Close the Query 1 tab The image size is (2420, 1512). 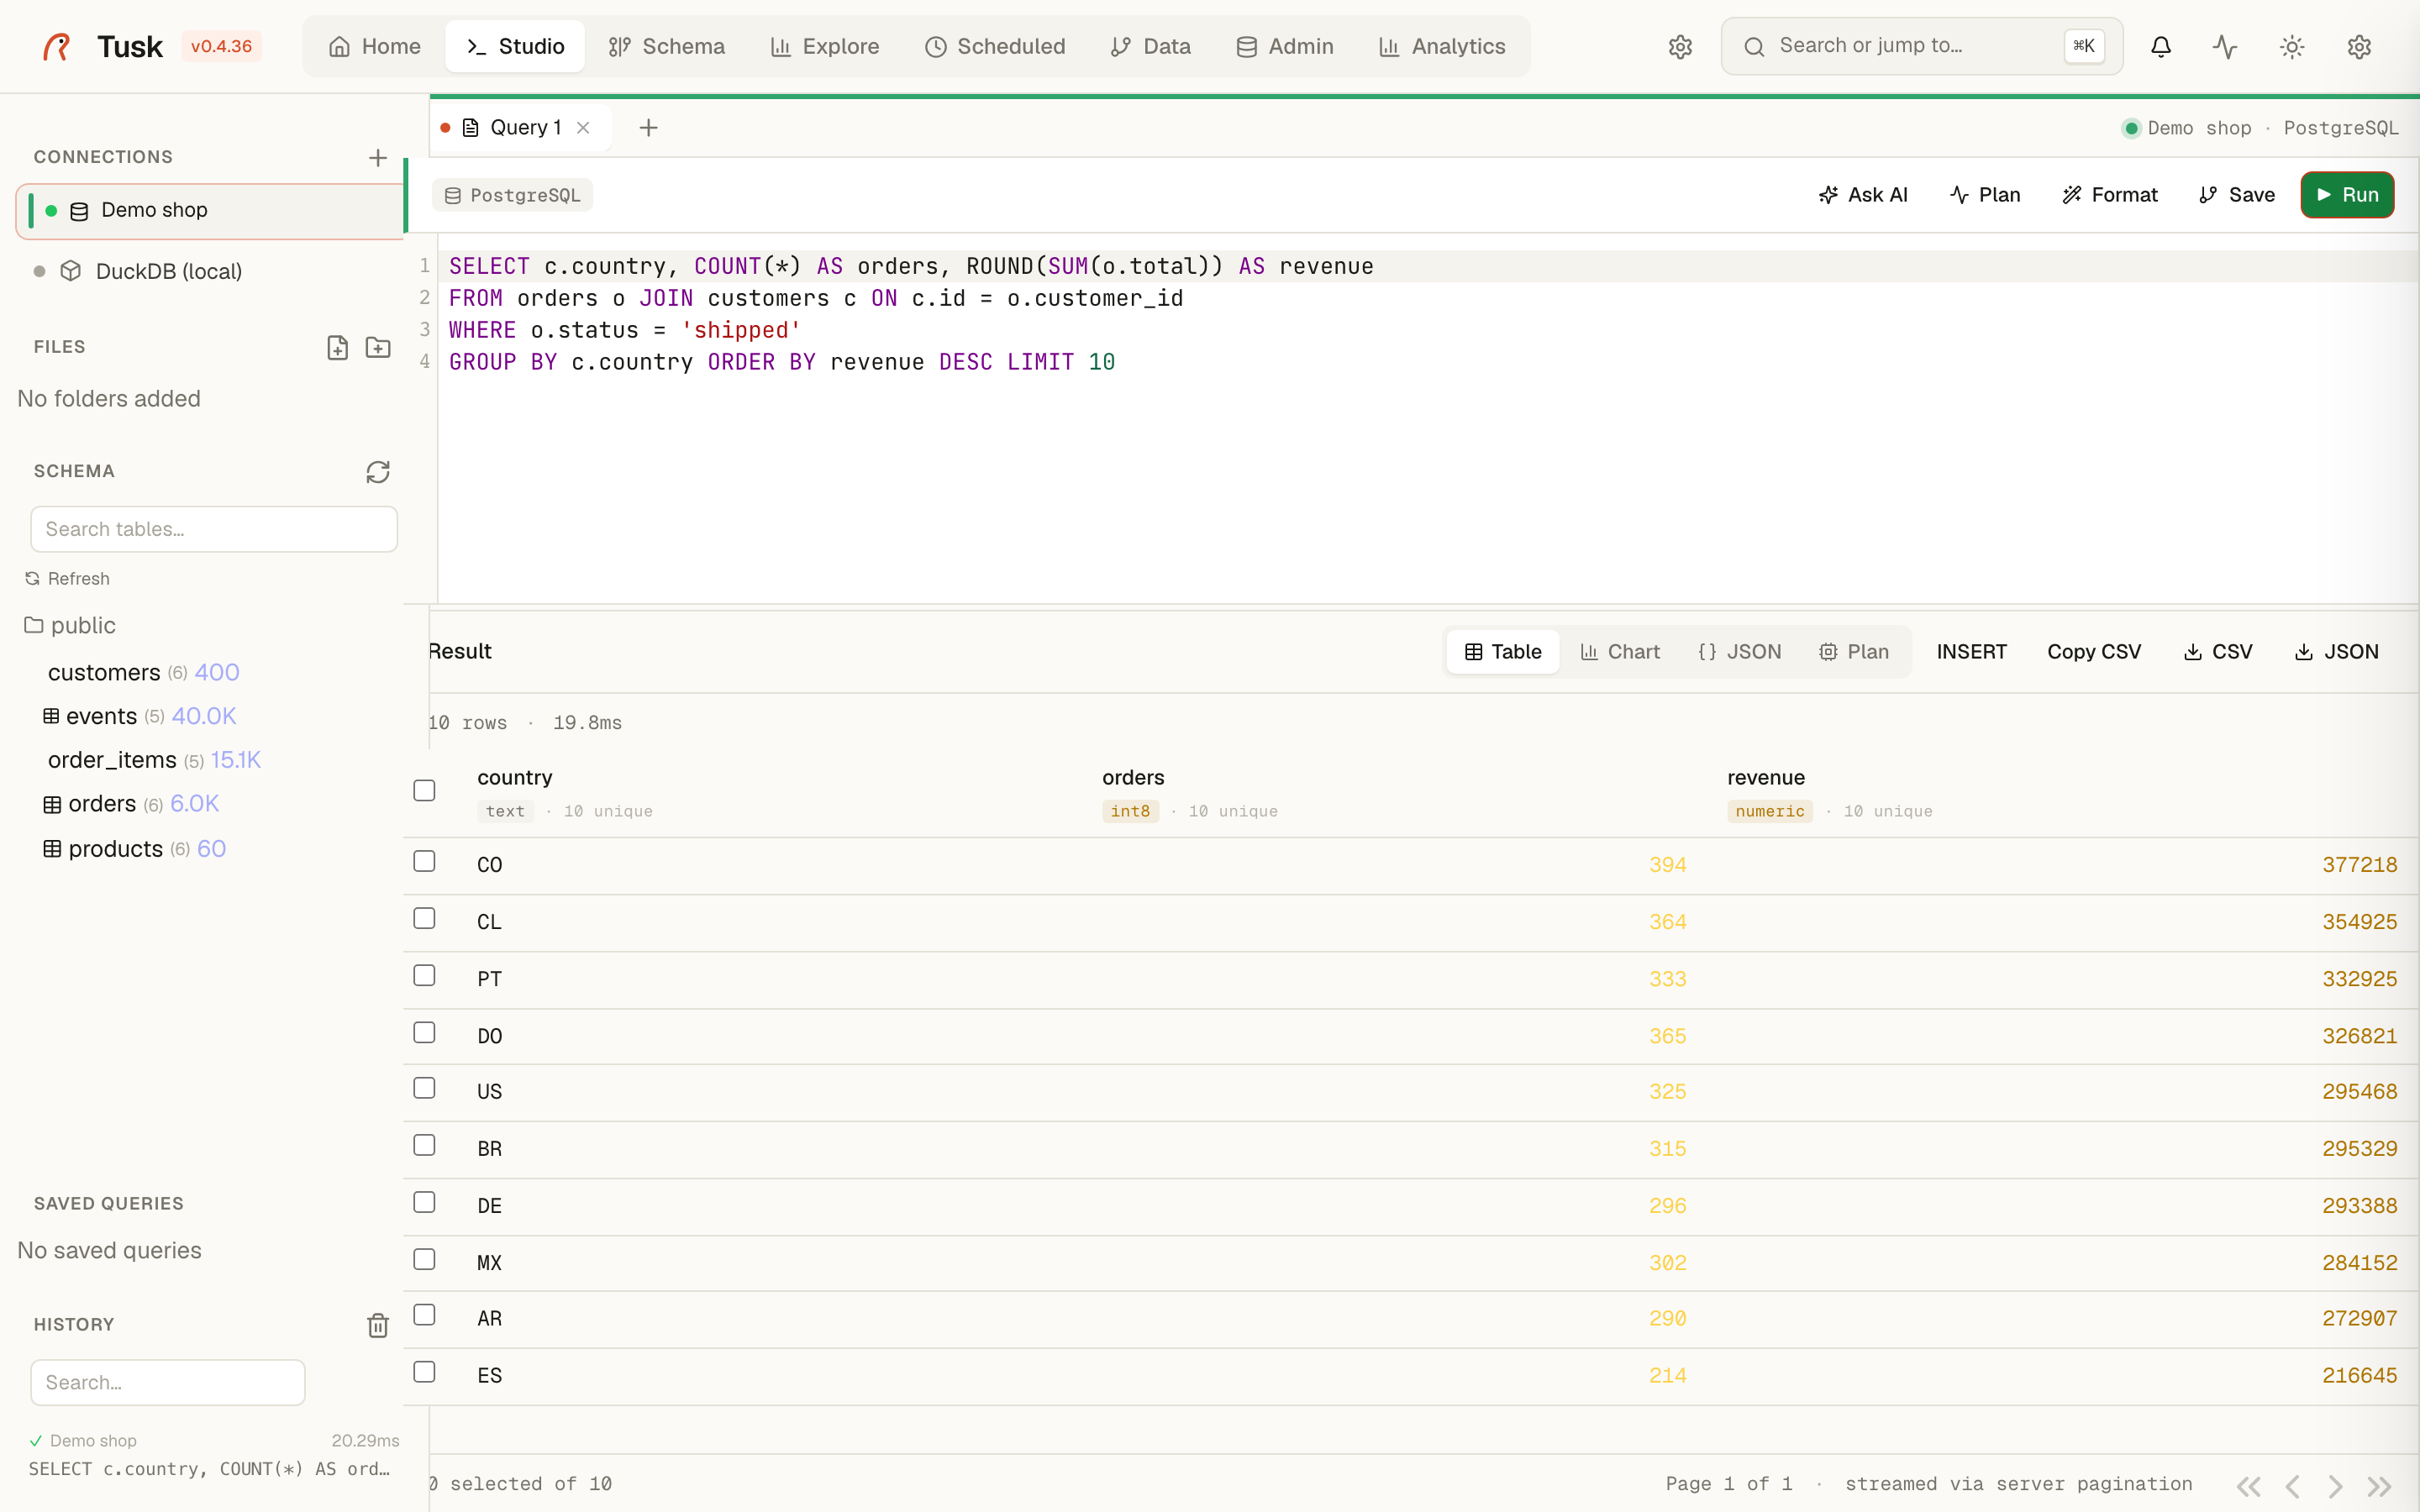click(x=583, y=128)
